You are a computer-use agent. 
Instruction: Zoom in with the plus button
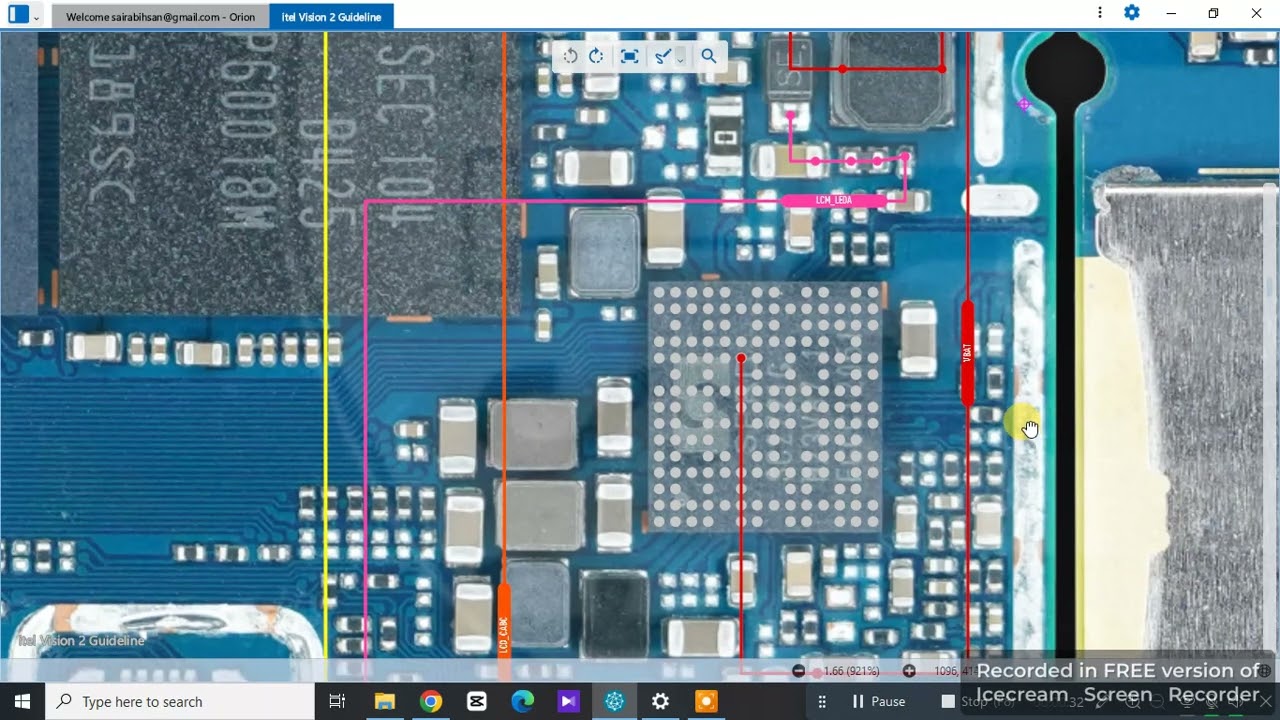909,671
